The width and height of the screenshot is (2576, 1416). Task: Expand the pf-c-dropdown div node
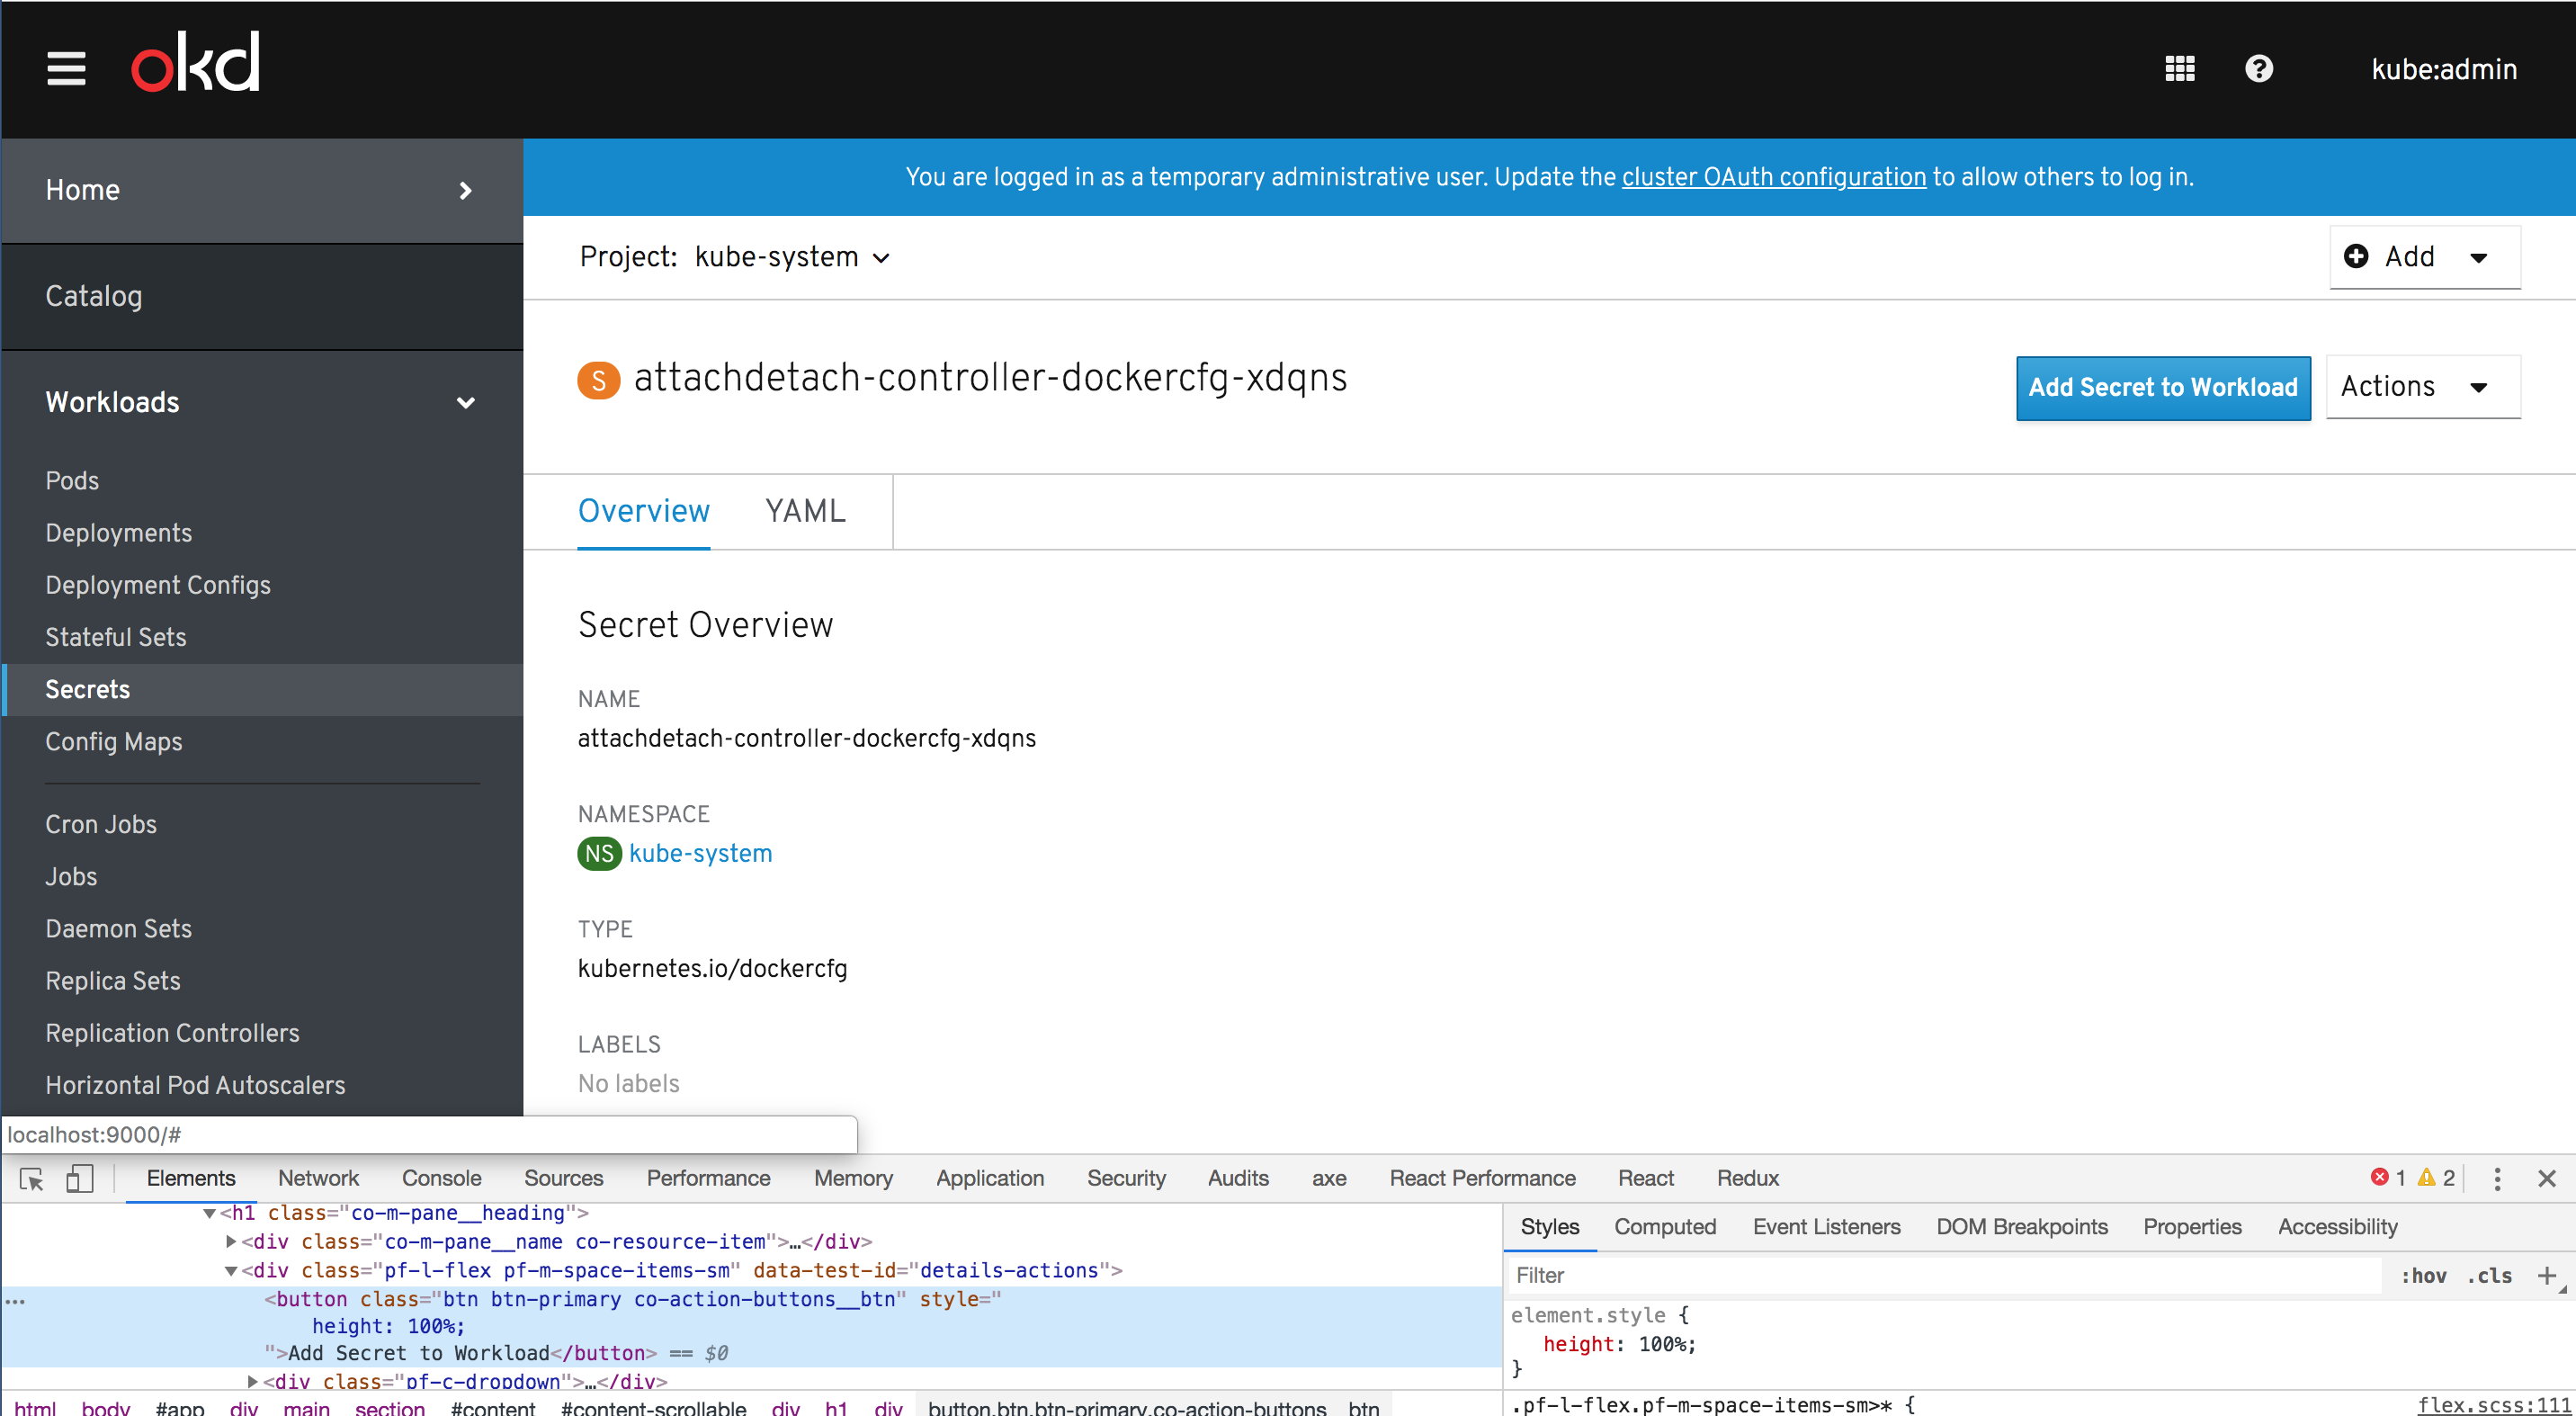[x=253, y=1381]
